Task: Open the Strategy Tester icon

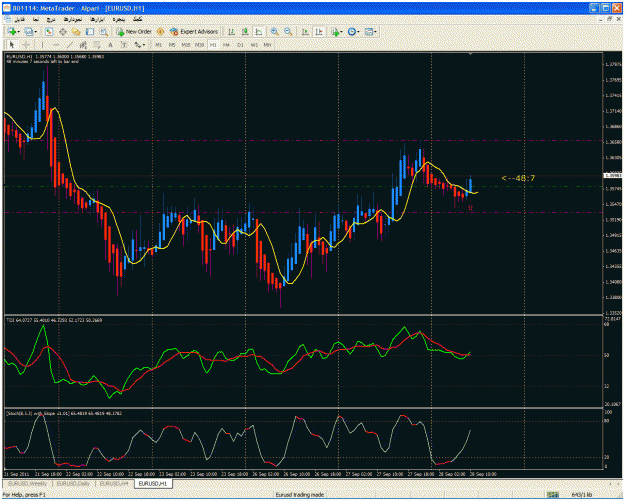Action: pyautogui.click(x=104, y=31)
